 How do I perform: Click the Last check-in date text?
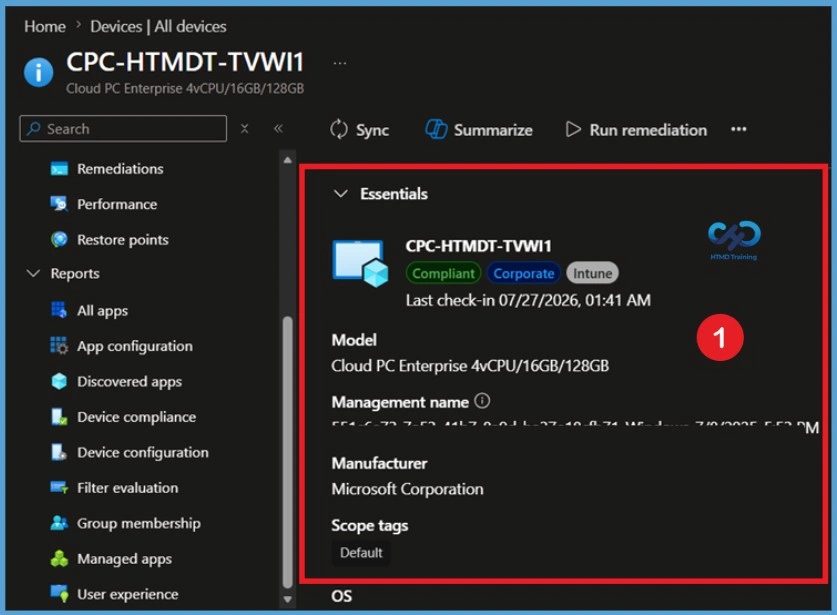coord(528,300)
